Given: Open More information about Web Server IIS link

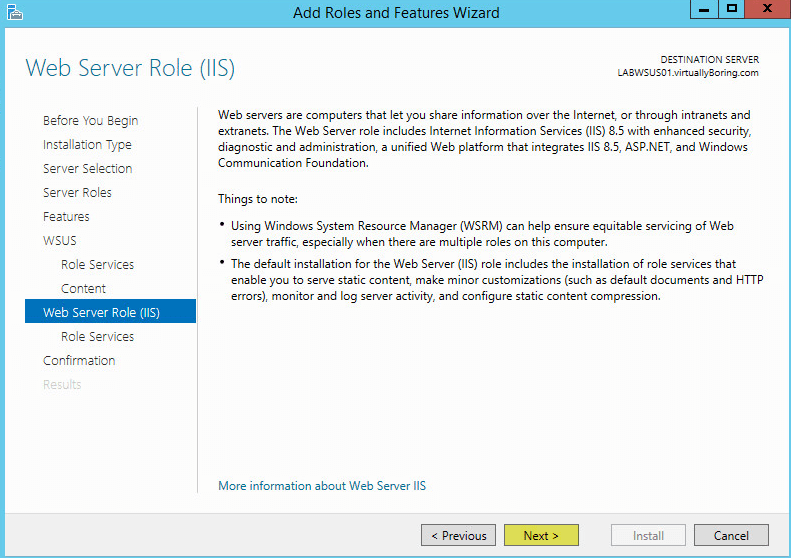Looking at the screenshot, I should [322, 486].
